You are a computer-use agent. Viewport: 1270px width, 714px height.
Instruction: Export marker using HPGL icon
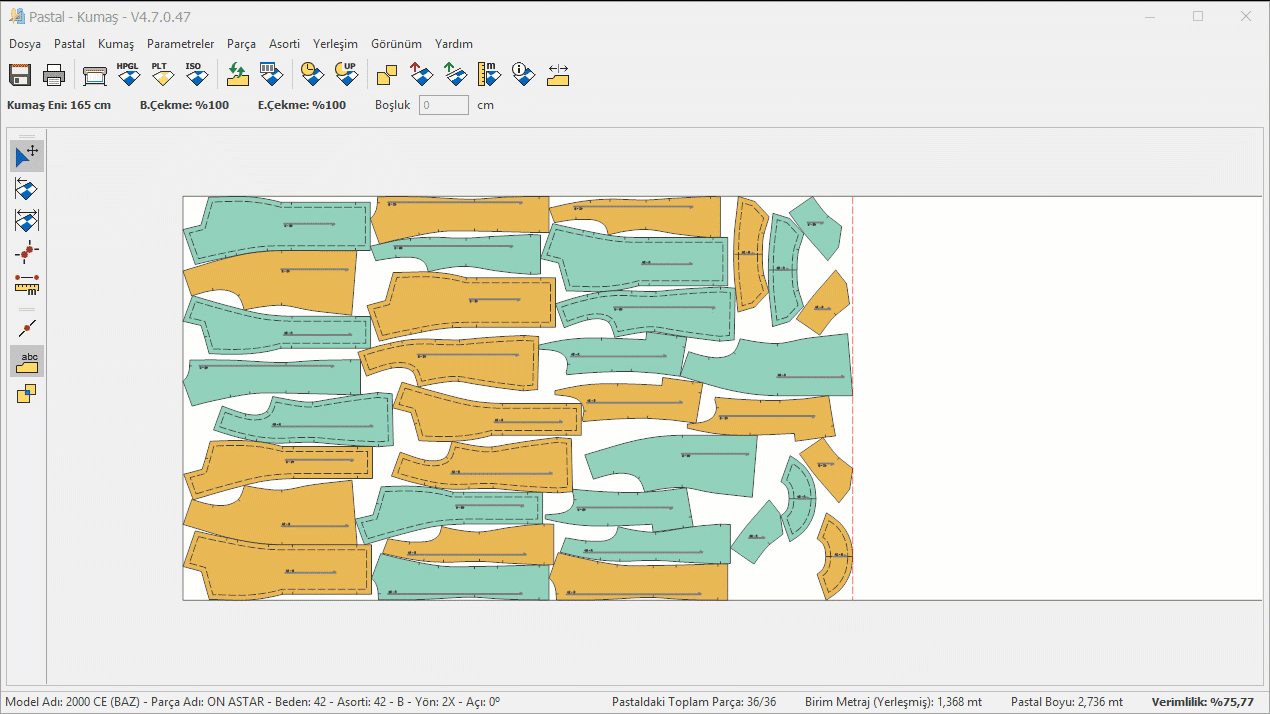128,74
